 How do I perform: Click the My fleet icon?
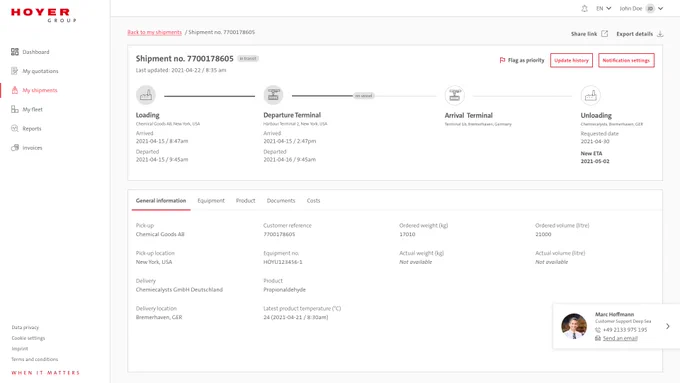pos(15,109)
